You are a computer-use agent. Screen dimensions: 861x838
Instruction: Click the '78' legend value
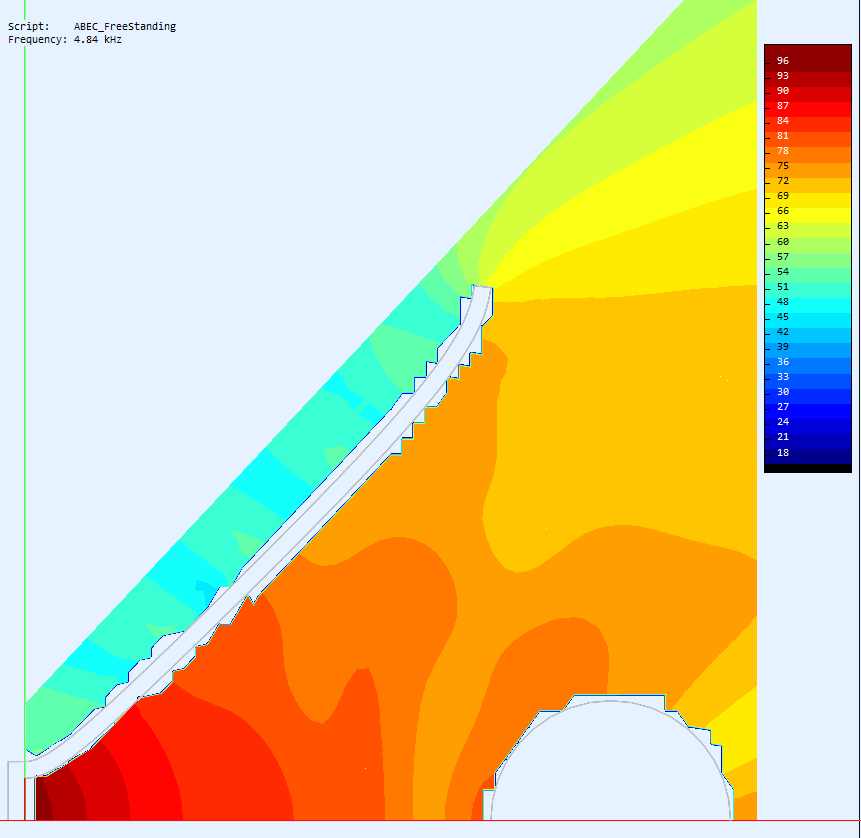pyautogui.click(x=783, y=151)
